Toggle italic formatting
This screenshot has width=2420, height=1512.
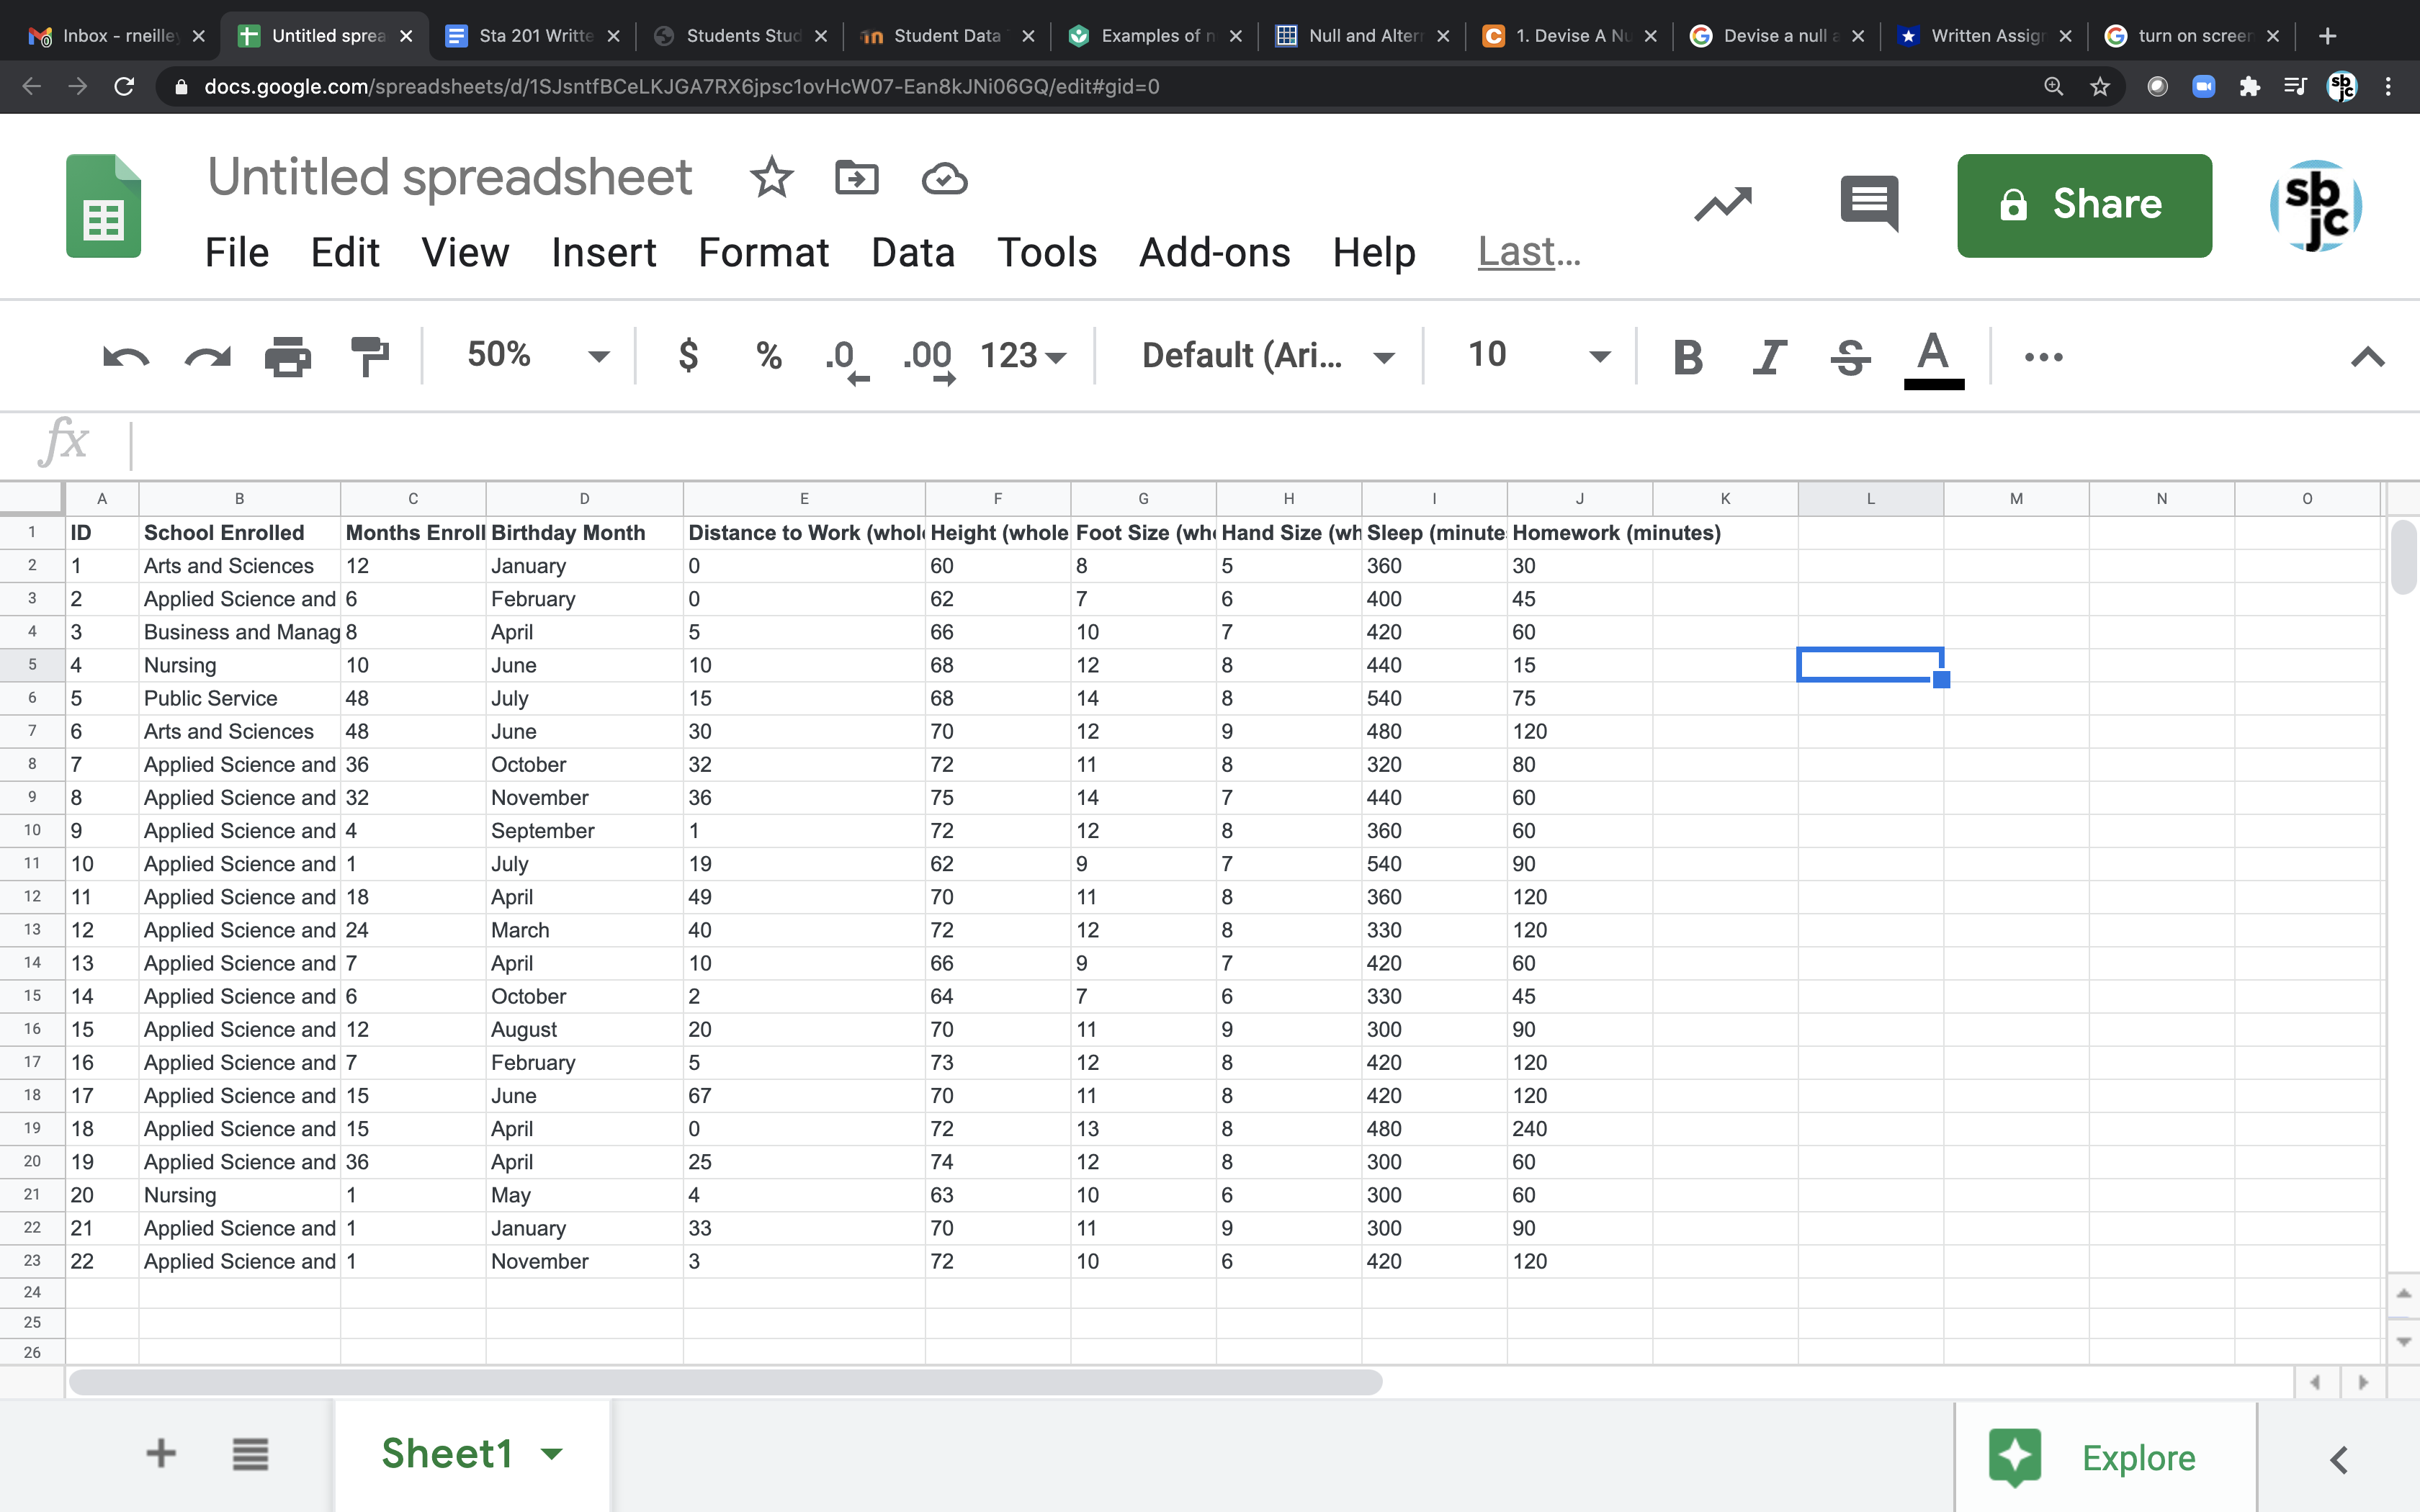tap(1769, 357)
